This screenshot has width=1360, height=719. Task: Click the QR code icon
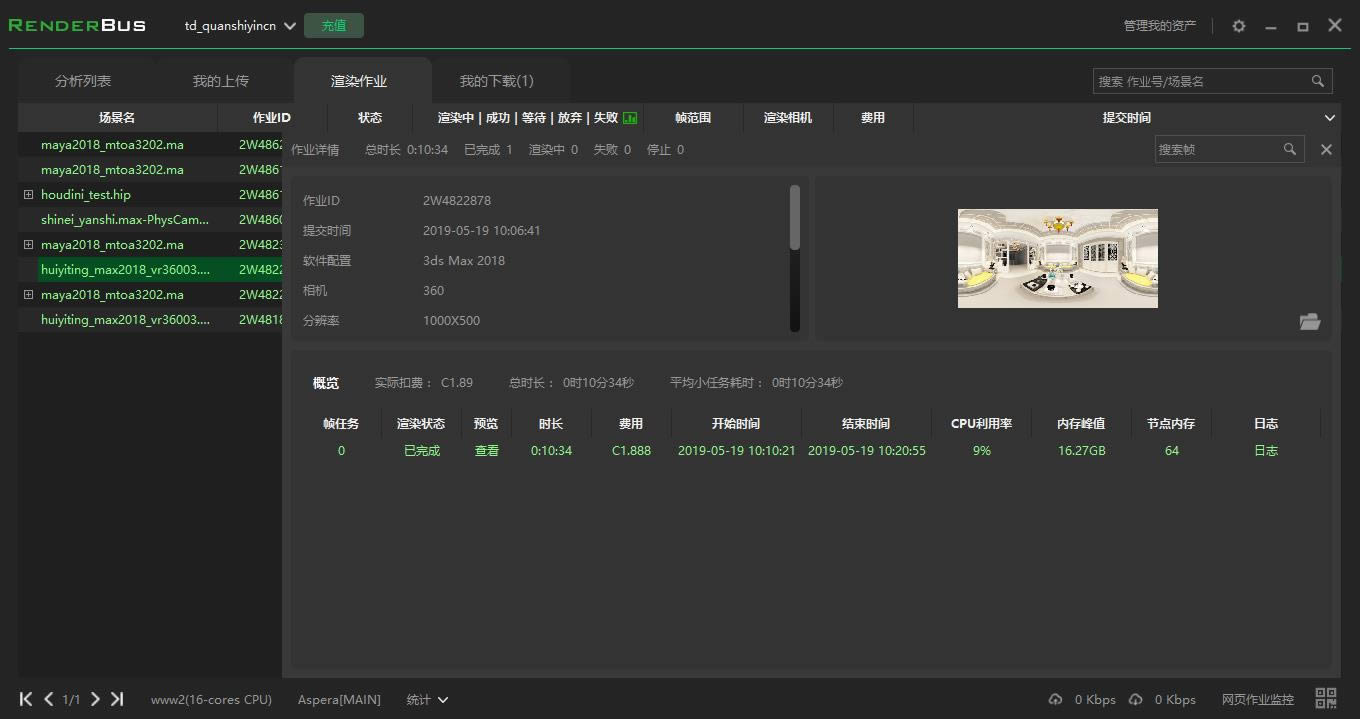pyautogui.click(x=1326, y=699)
